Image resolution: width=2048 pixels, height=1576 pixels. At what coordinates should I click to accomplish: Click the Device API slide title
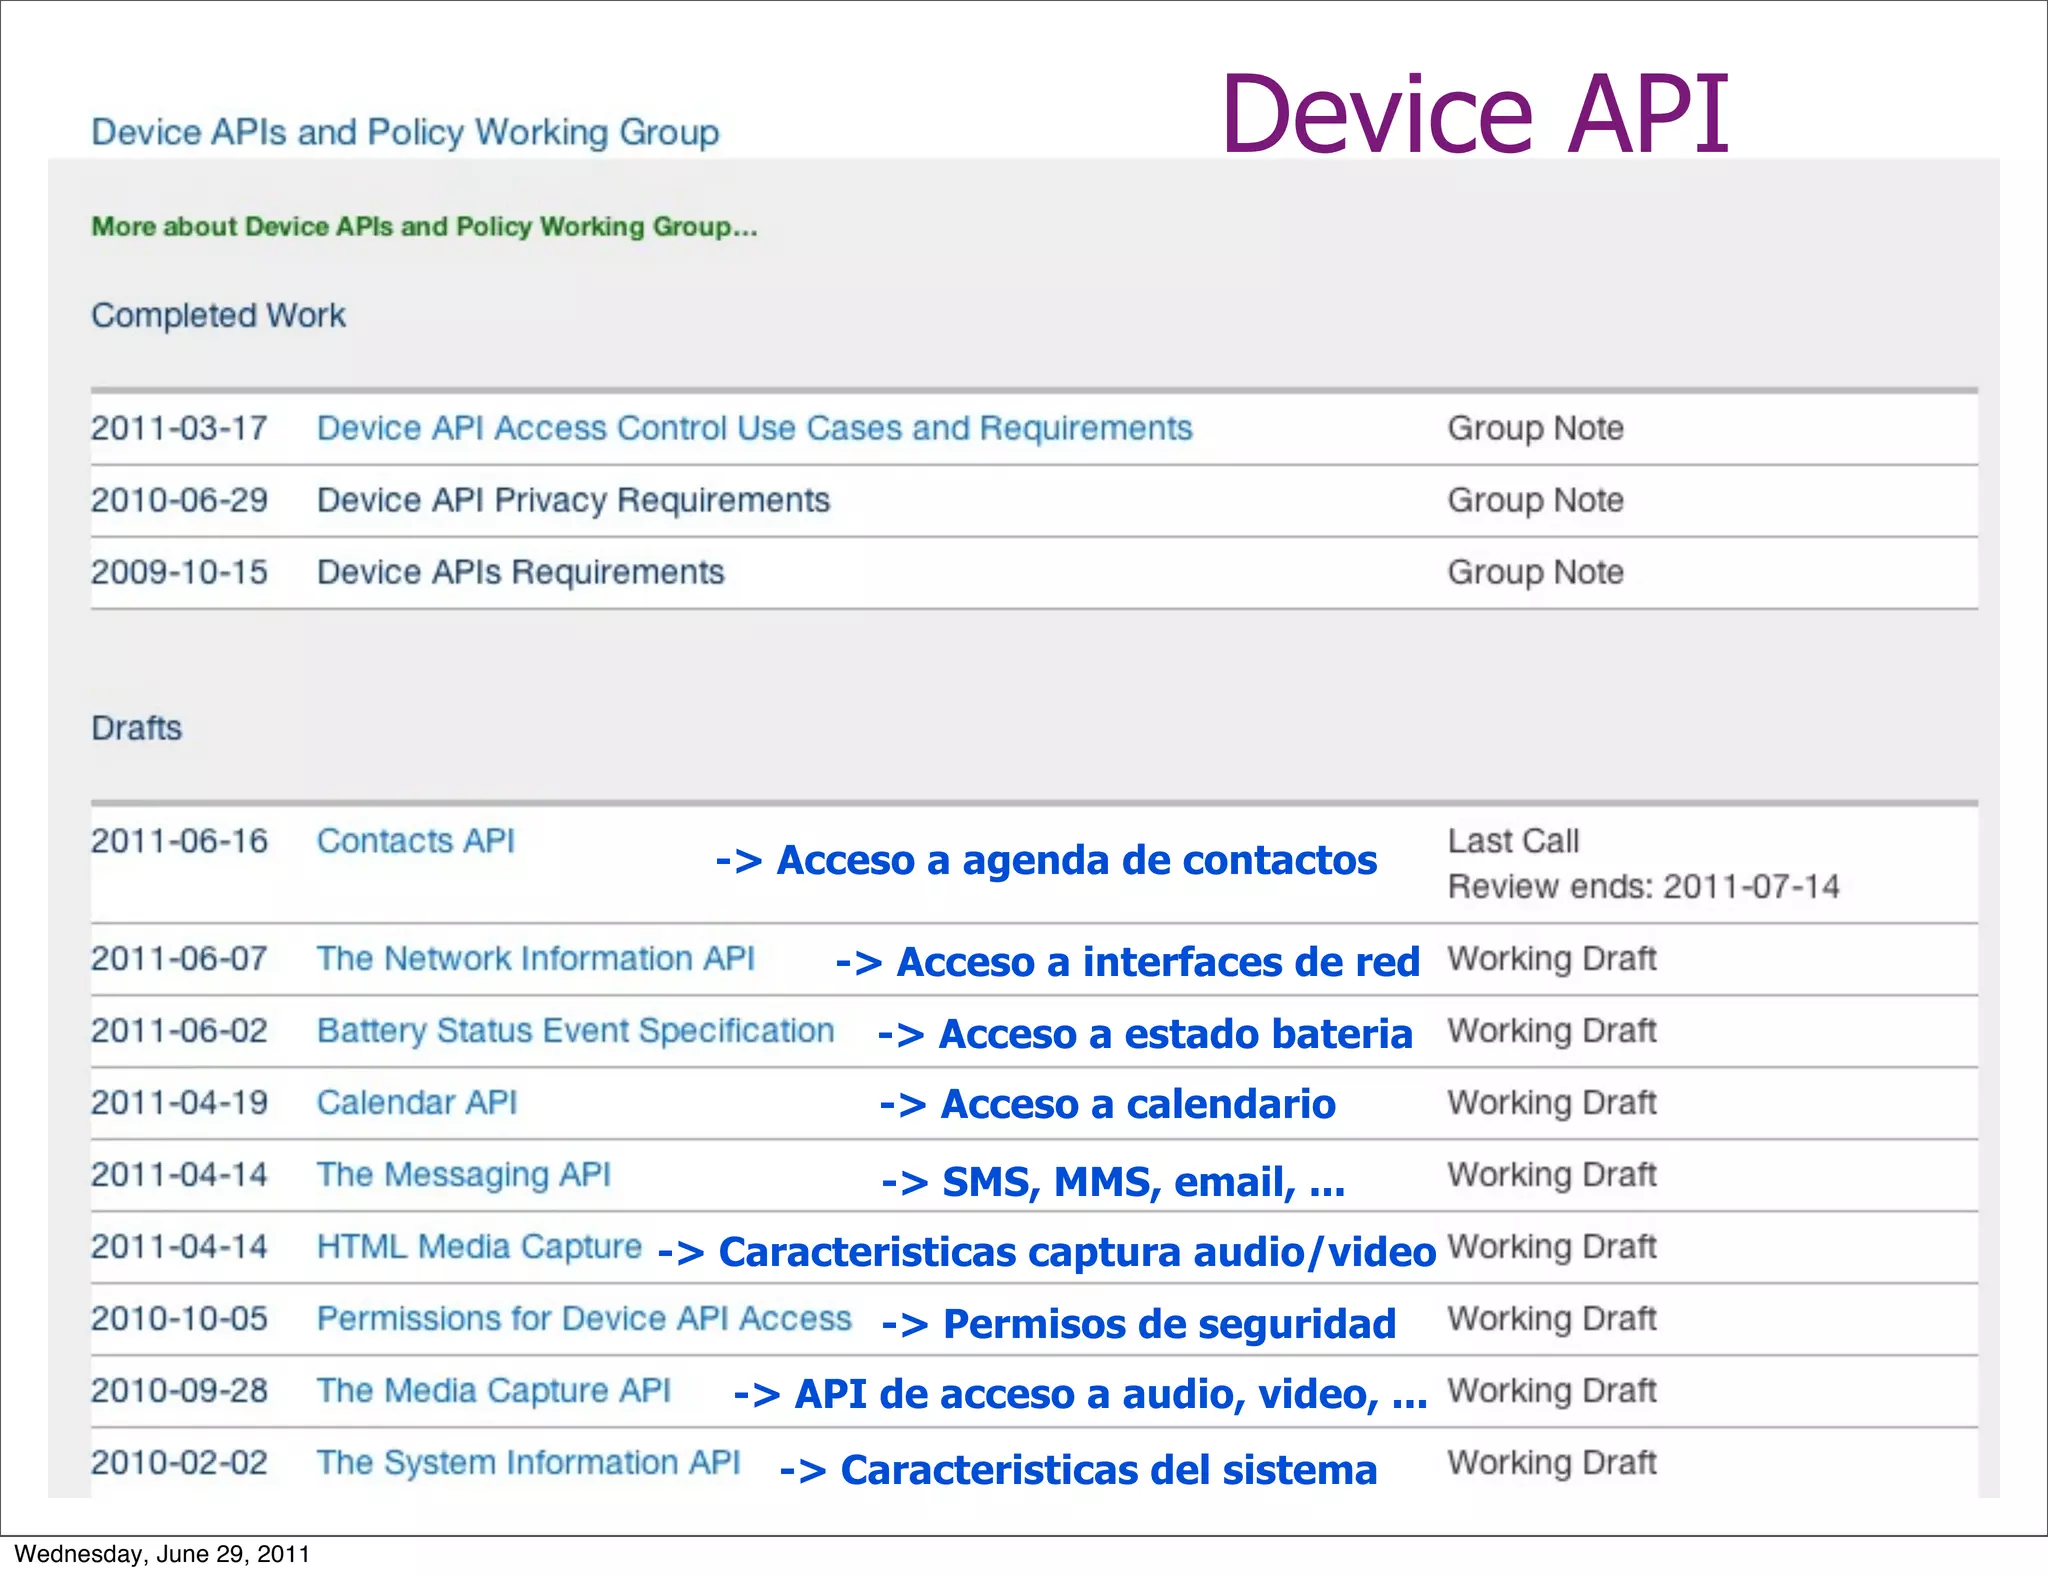coord(1475,113)
